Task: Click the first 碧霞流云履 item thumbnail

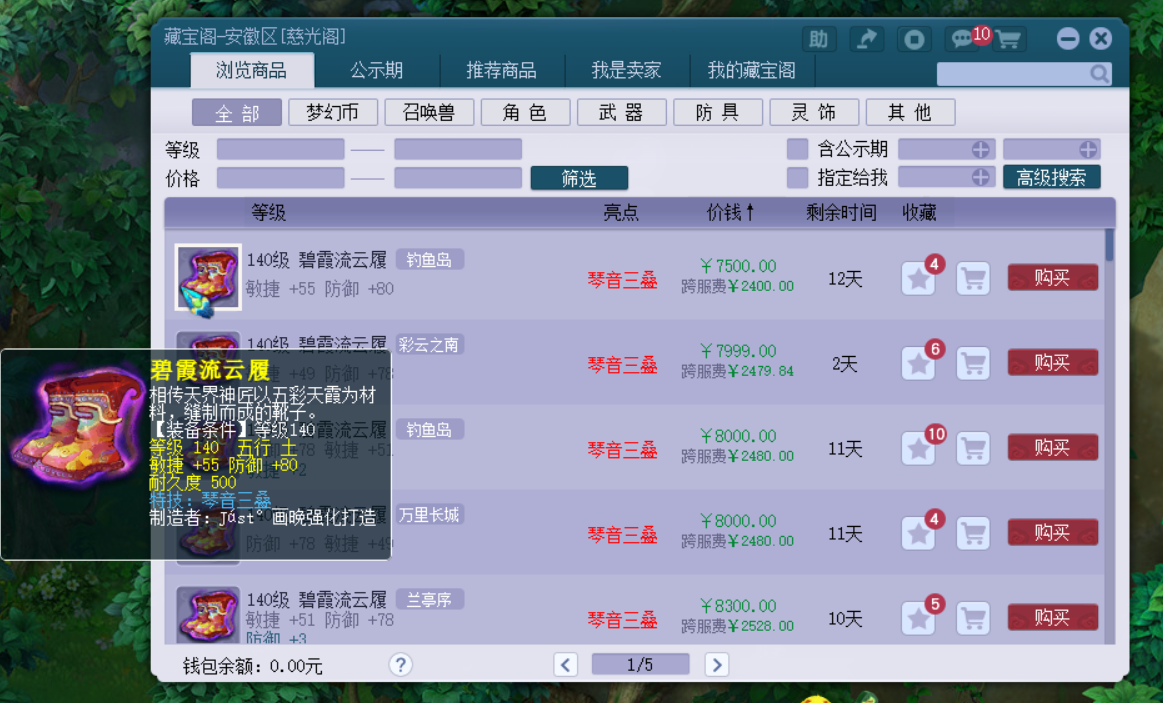Action: (x=208, y=277)
